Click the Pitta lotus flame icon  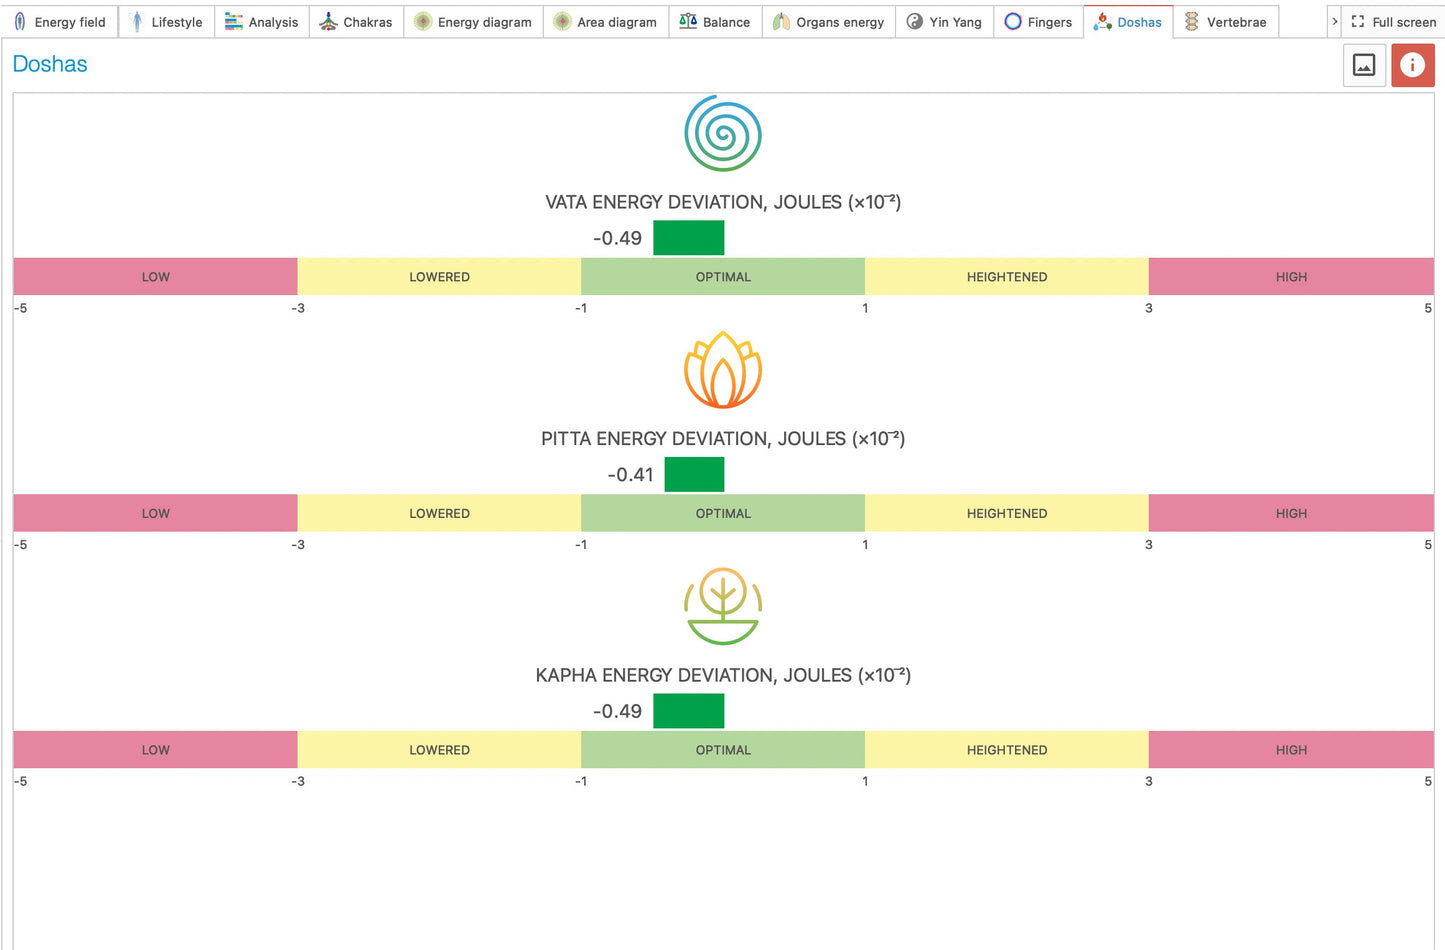(x=723, y=370)
